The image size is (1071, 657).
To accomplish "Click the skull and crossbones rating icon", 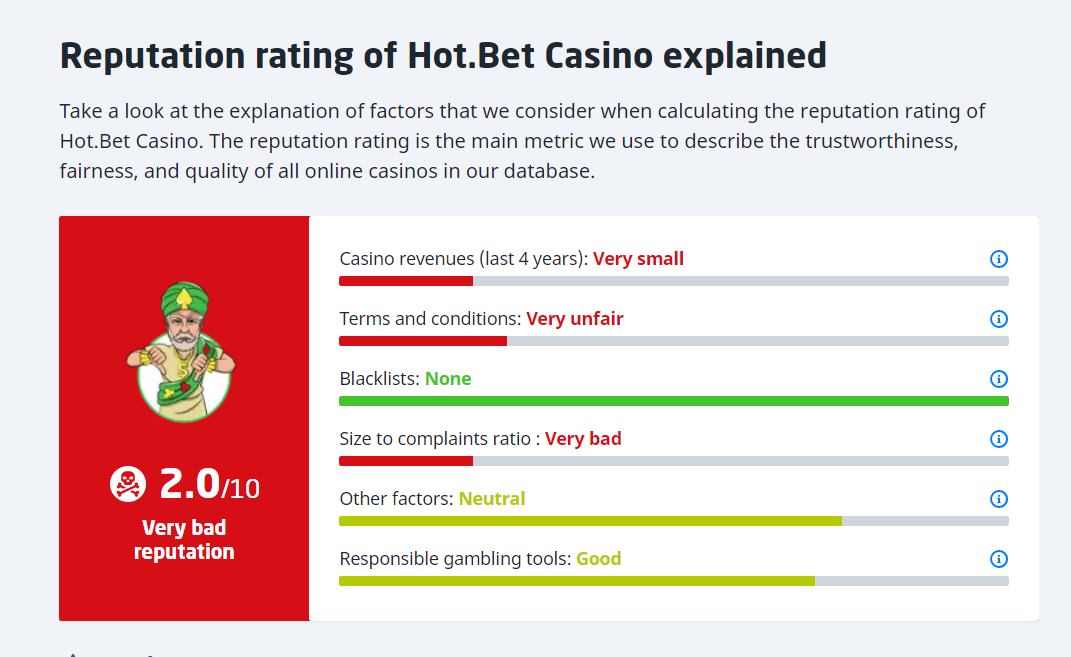I will (128, 484).
